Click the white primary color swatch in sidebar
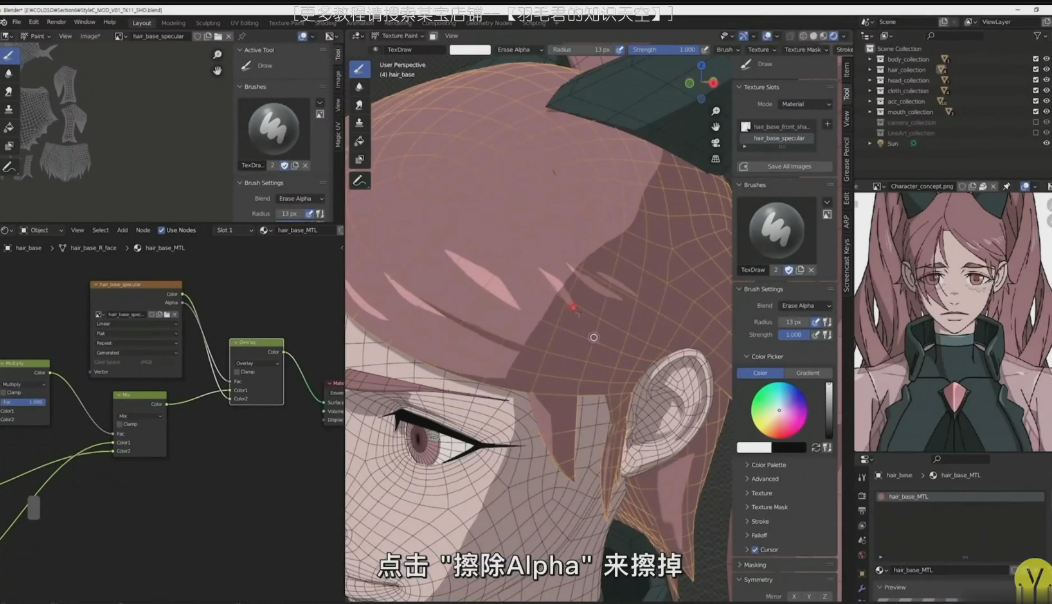Image resolution: width=1052 pixels, height=604 pixels. tap(754, 448)
